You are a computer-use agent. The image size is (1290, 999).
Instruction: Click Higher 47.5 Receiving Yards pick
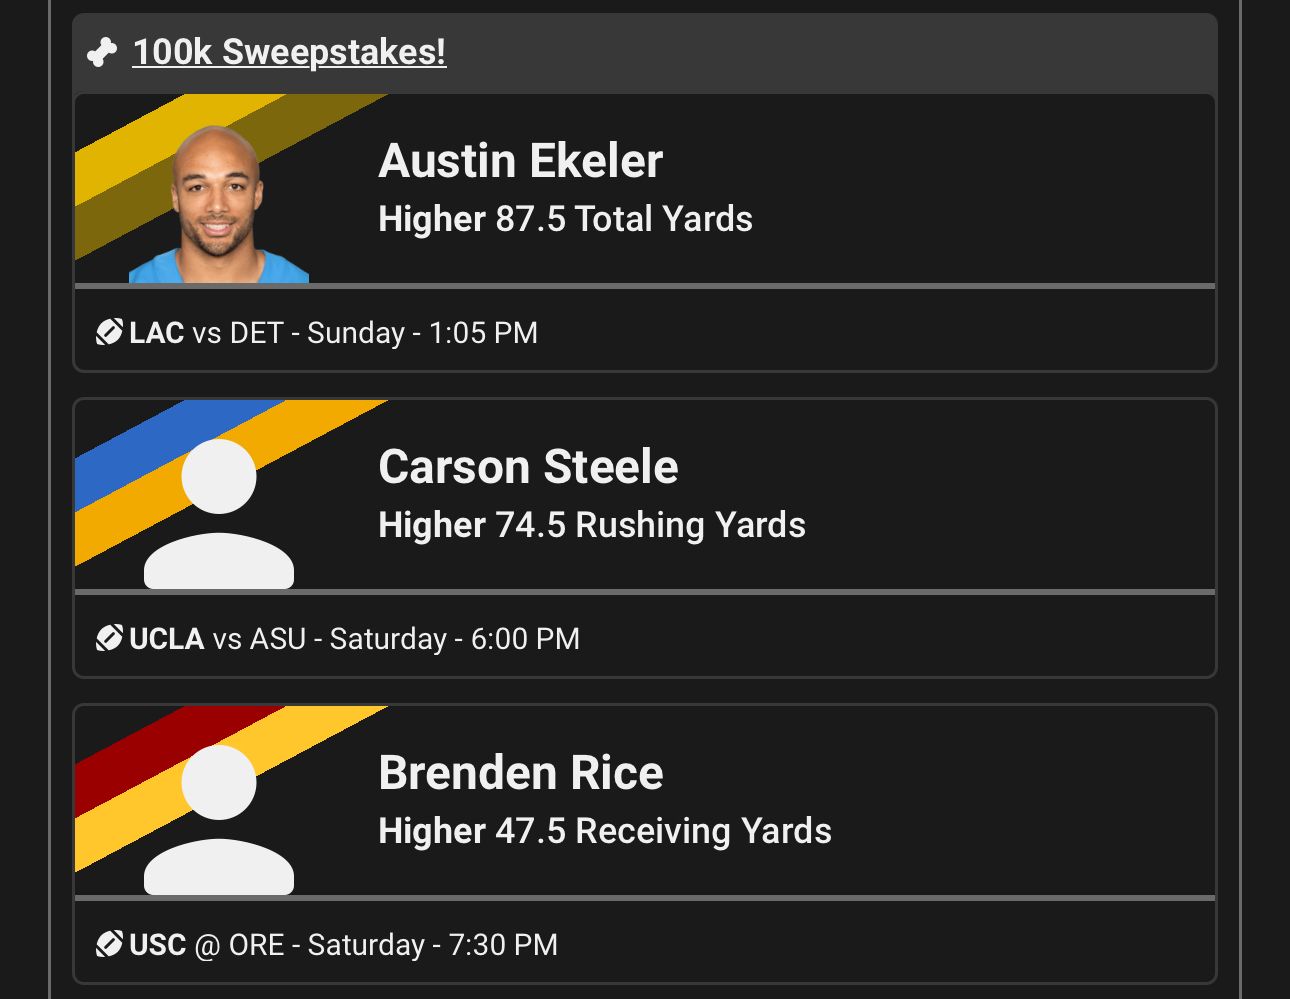(x=604, y=831)
